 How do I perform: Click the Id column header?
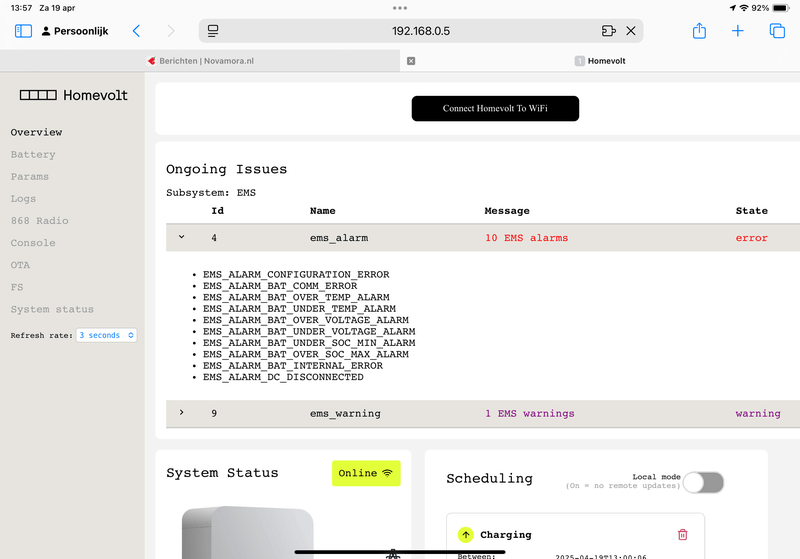pos(218,211)
